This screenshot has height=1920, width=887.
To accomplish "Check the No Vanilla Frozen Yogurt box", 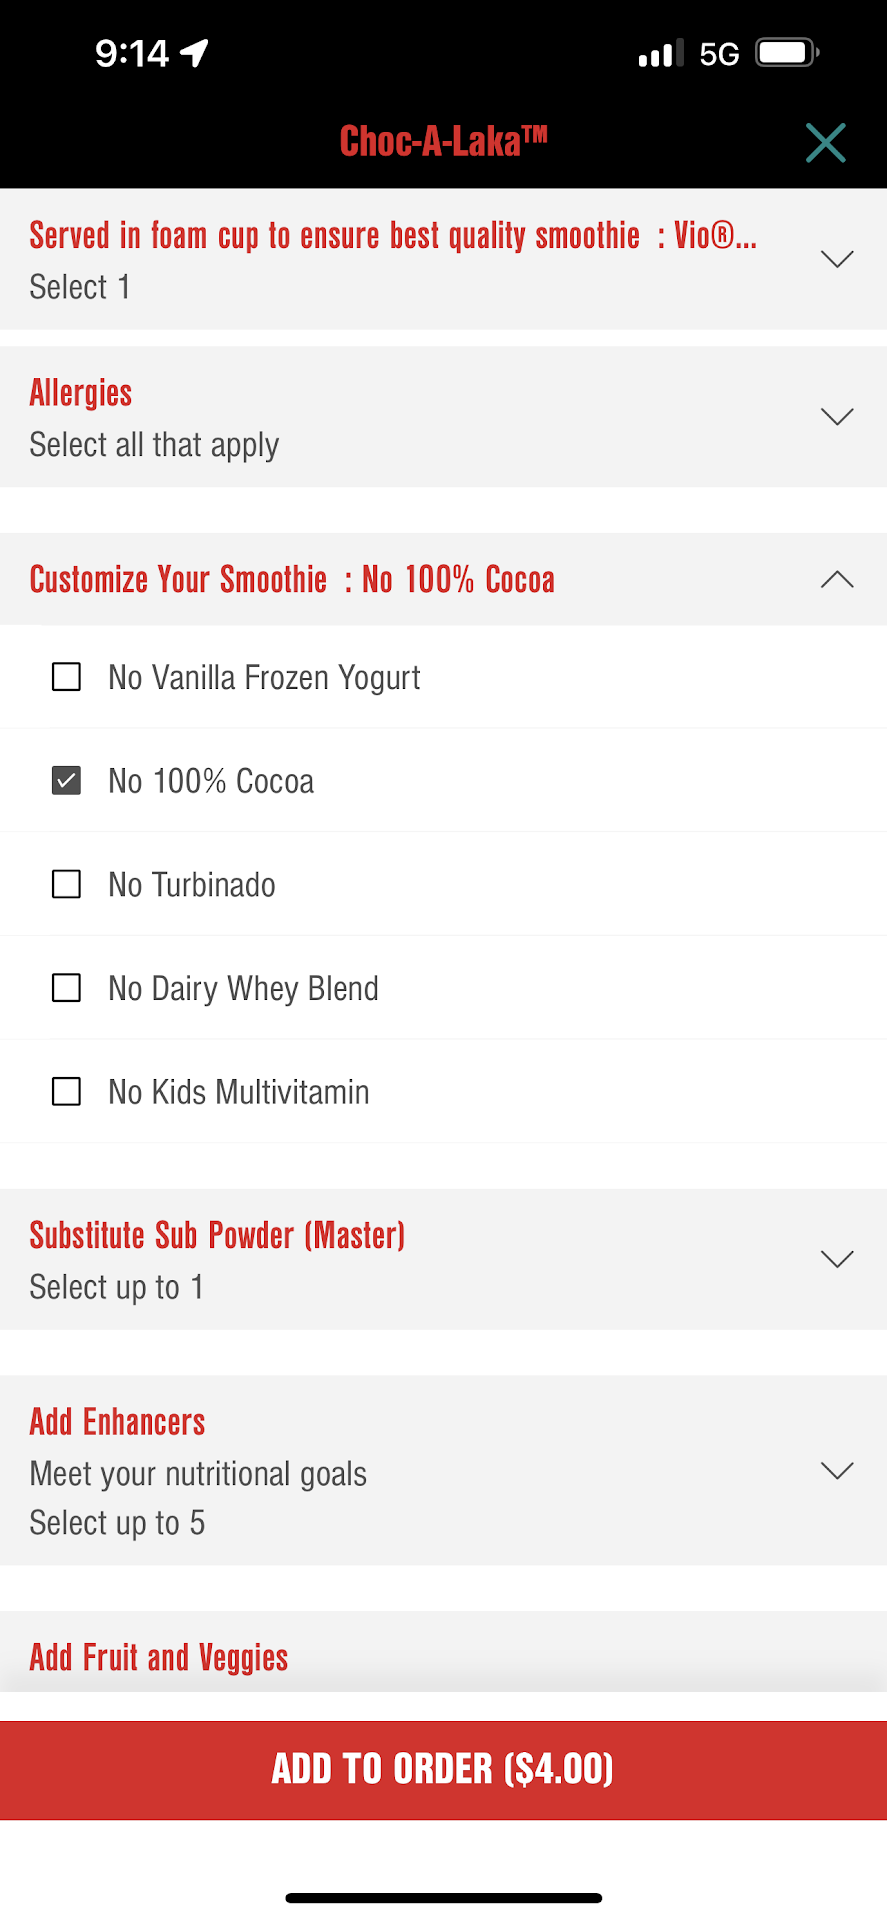I will tap(67, 677).
